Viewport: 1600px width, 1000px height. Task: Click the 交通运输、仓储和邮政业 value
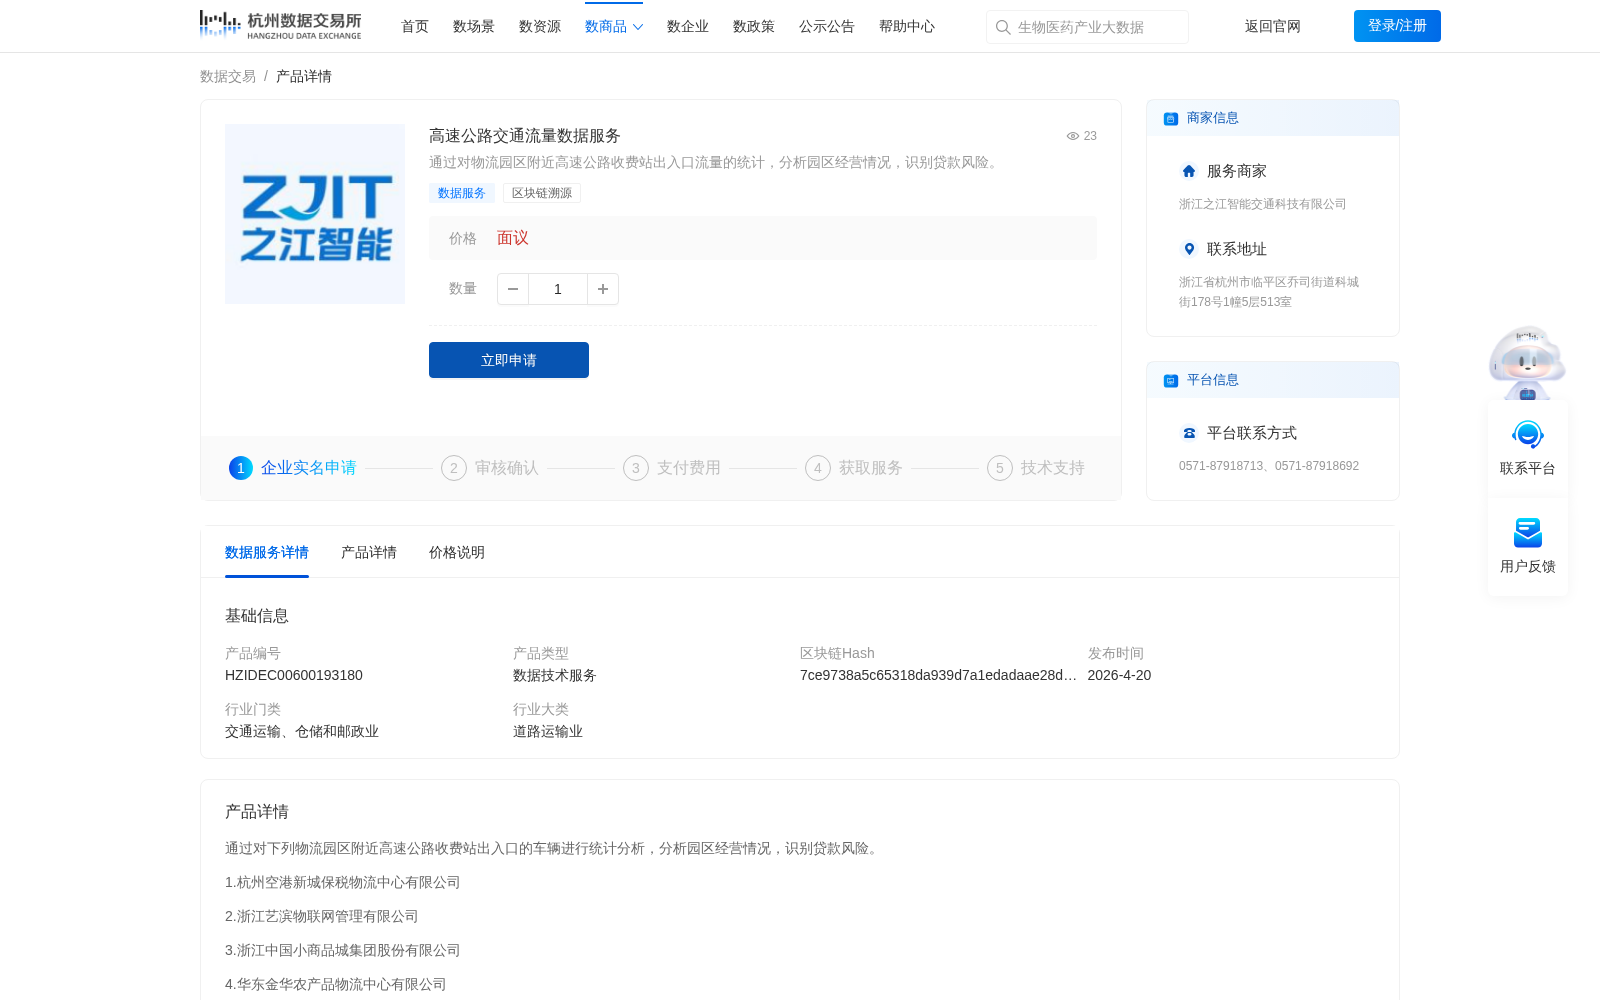point(302,731)
